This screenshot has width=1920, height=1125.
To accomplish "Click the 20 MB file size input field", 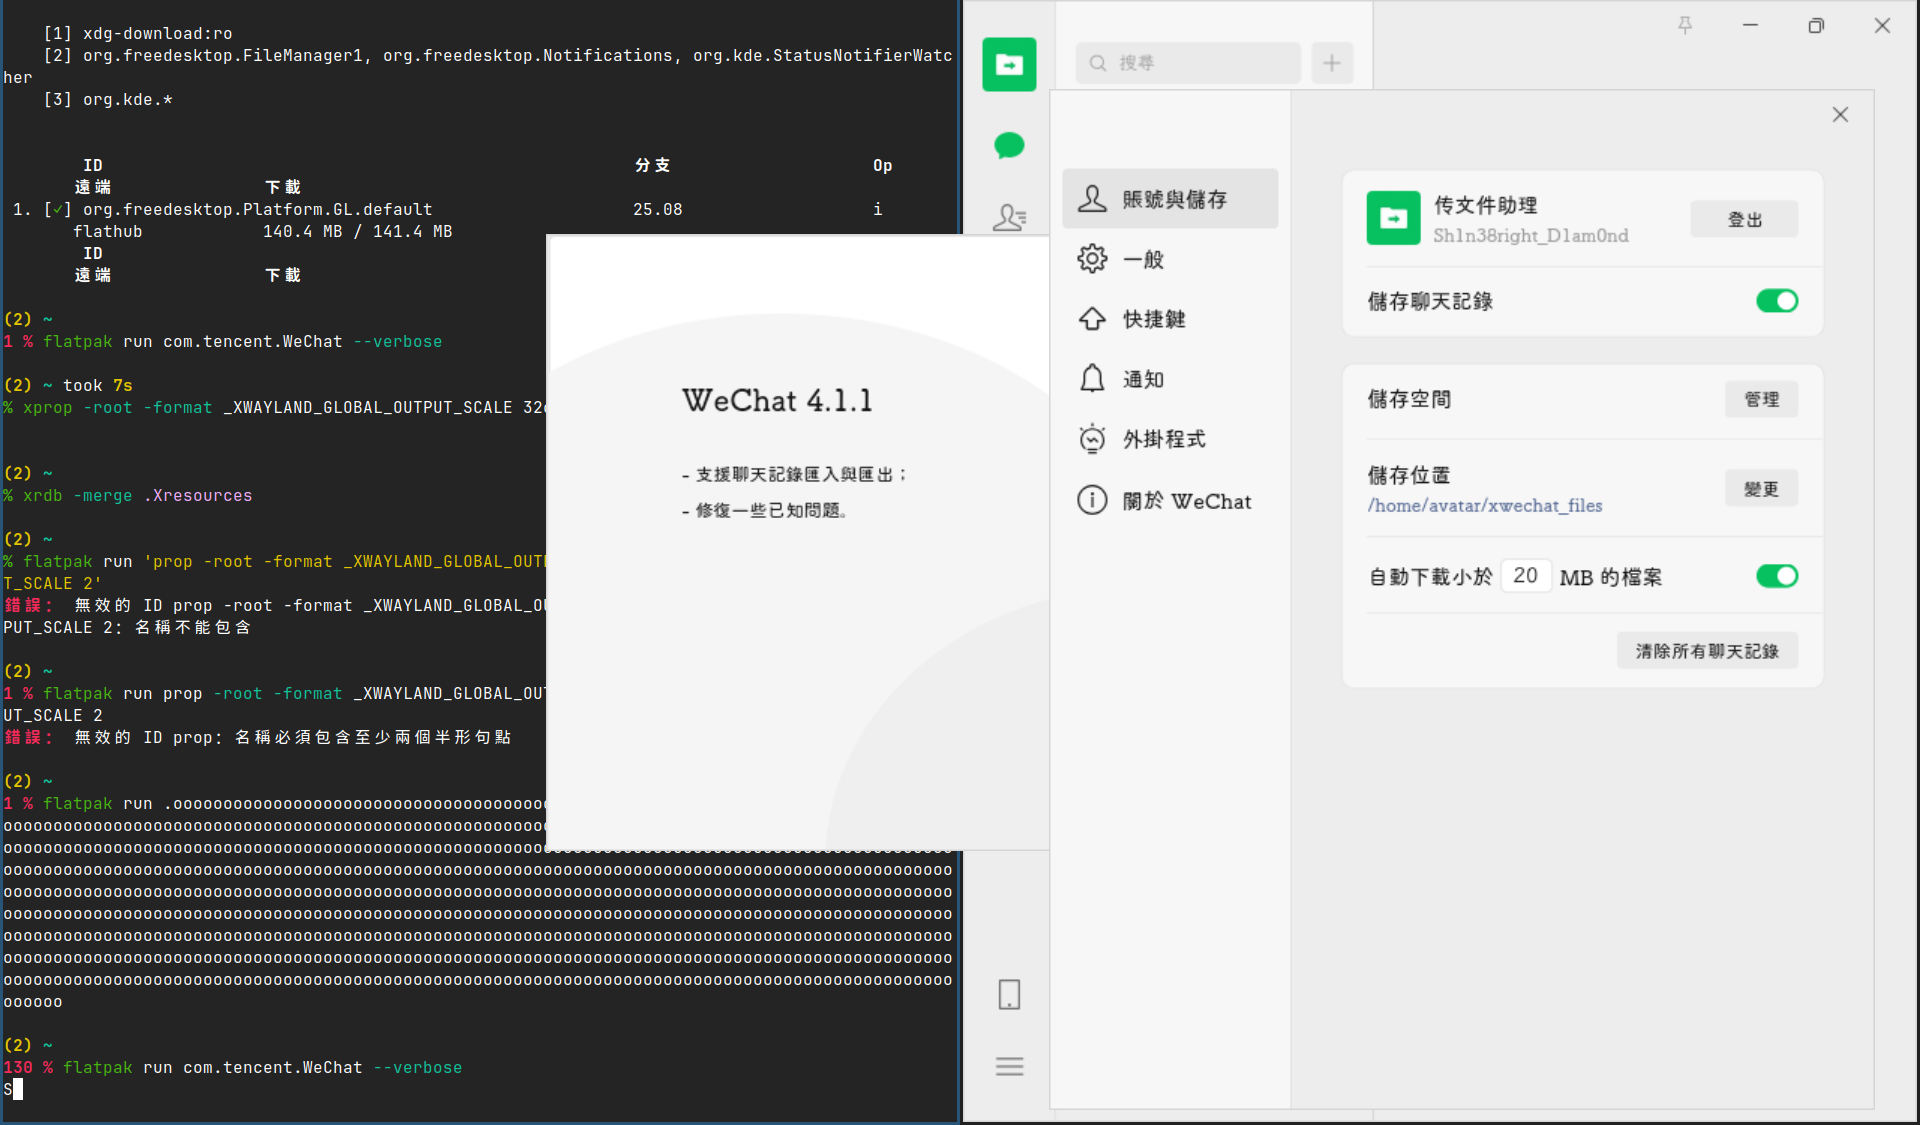I will (x=1526, y=575).
